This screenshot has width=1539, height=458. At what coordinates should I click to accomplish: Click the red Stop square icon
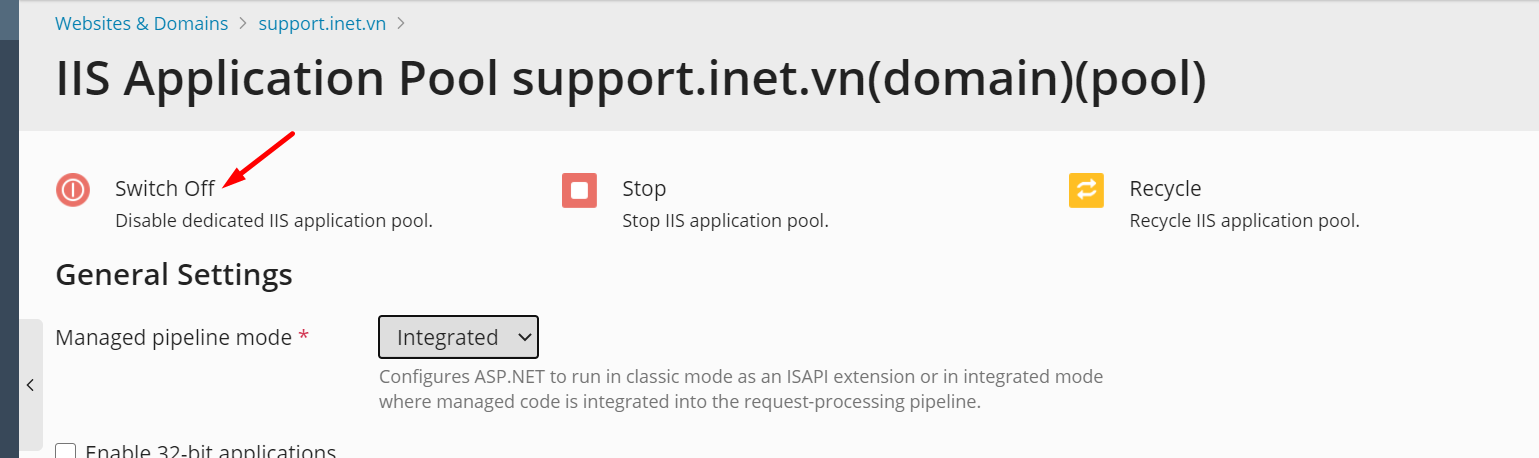(579, 190)
